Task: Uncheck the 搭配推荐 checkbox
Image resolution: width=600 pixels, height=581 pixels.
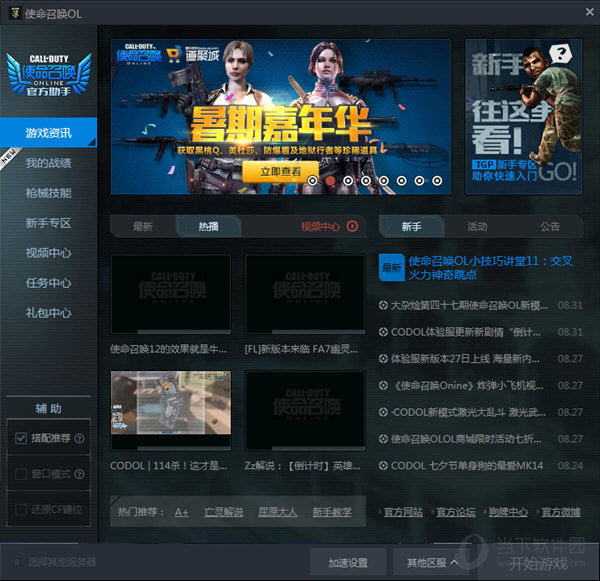Action: coord(21,438)
